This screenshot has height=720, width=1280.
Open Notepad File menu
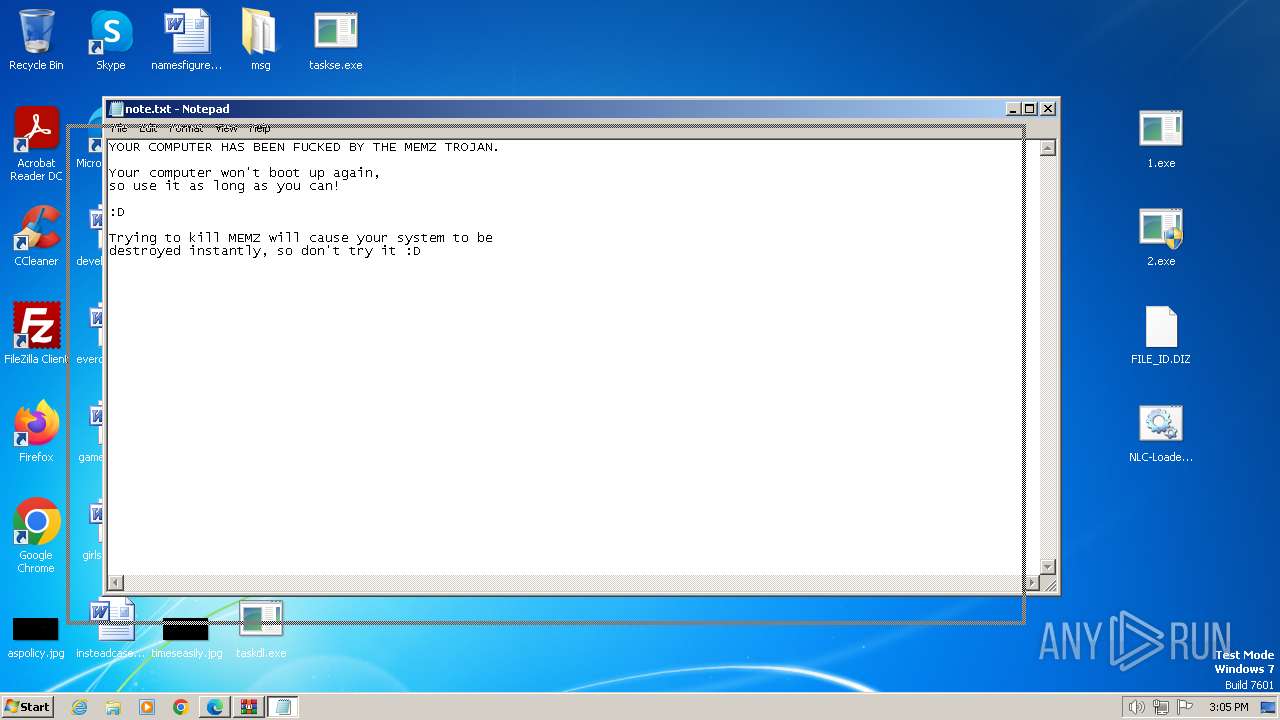[119, 128]
